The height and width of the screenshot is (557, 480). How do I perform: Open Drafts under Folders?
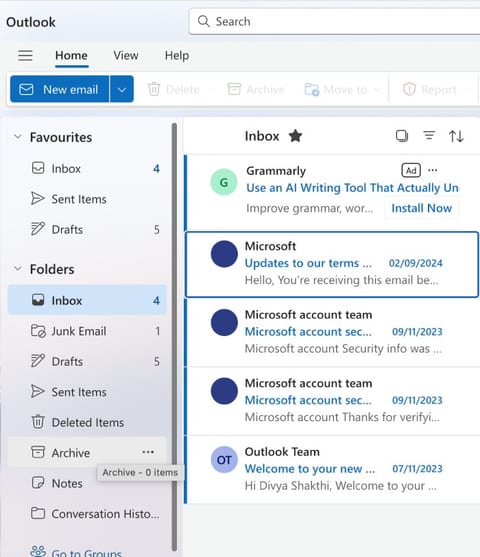click(x=87, y=361)
